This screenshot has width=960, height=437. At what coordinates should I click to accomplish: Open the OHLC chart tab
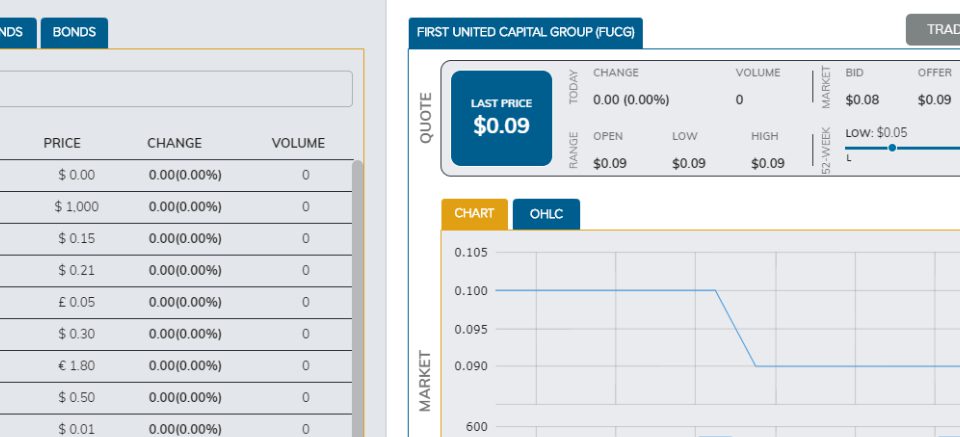[x=546, y=214]
